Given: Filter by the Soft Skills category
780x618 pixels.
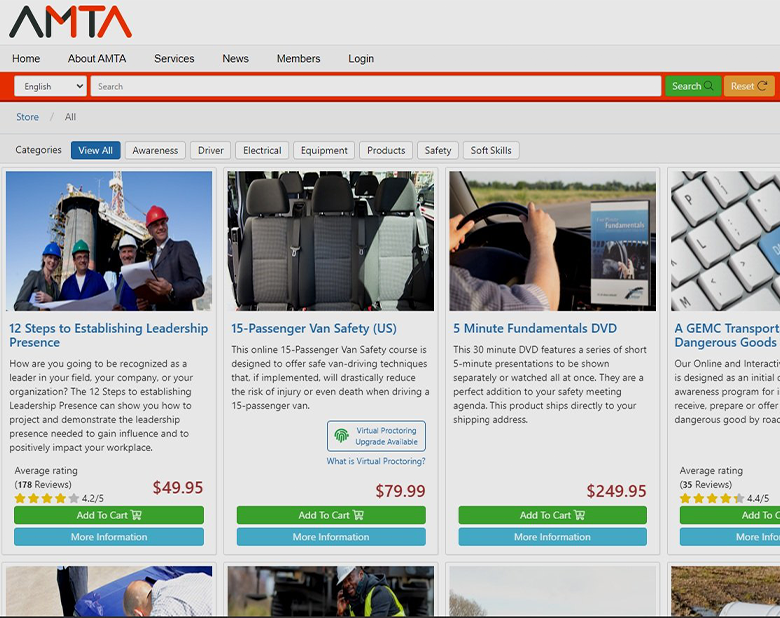Looking at the screenshot, I should [491, 151].
